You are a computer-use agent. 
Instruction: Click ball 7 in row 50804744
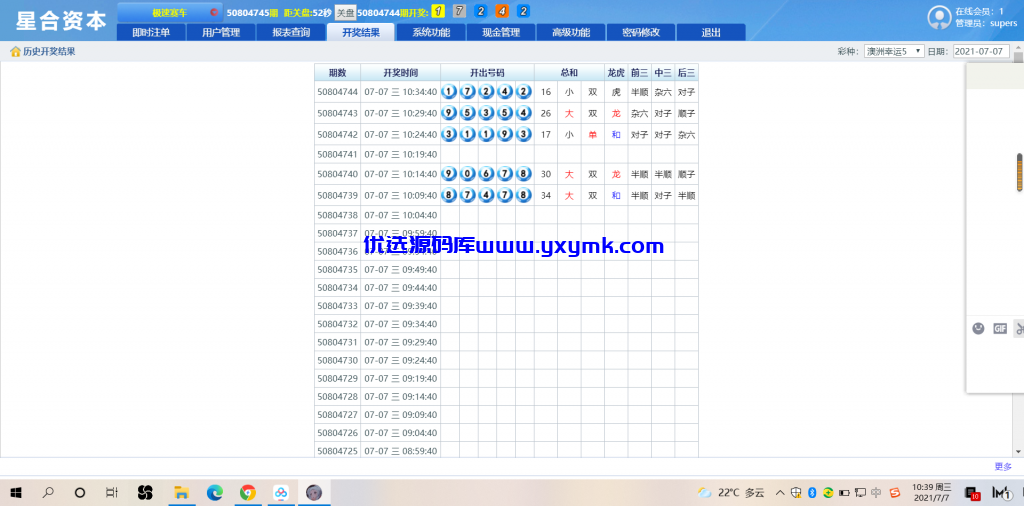tap(468, 92)
